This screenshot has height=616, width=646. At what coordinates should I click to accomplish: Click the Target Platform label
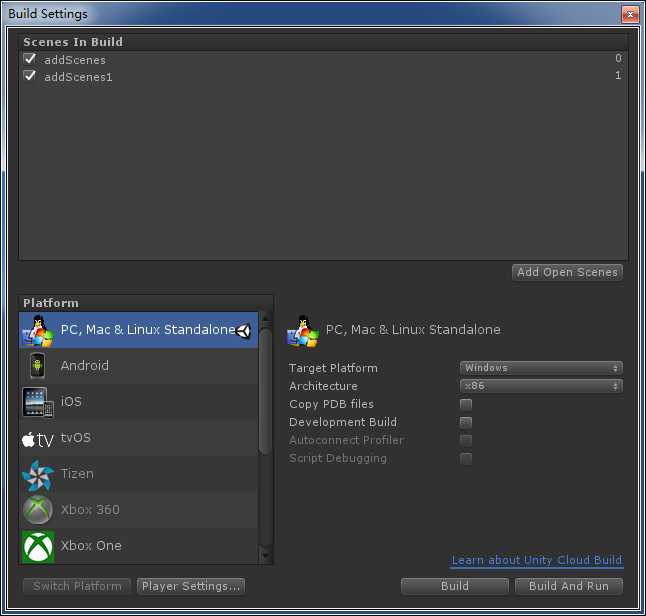point(333,368)
